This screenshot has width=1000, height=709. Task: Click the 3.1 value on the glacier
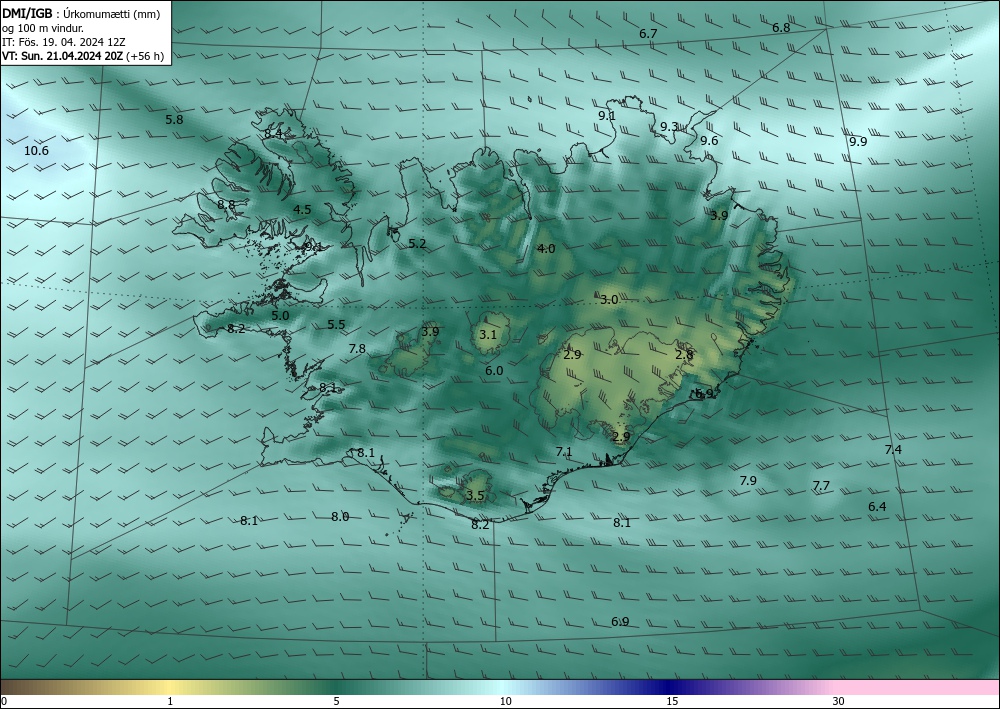(x=488, y=335)
